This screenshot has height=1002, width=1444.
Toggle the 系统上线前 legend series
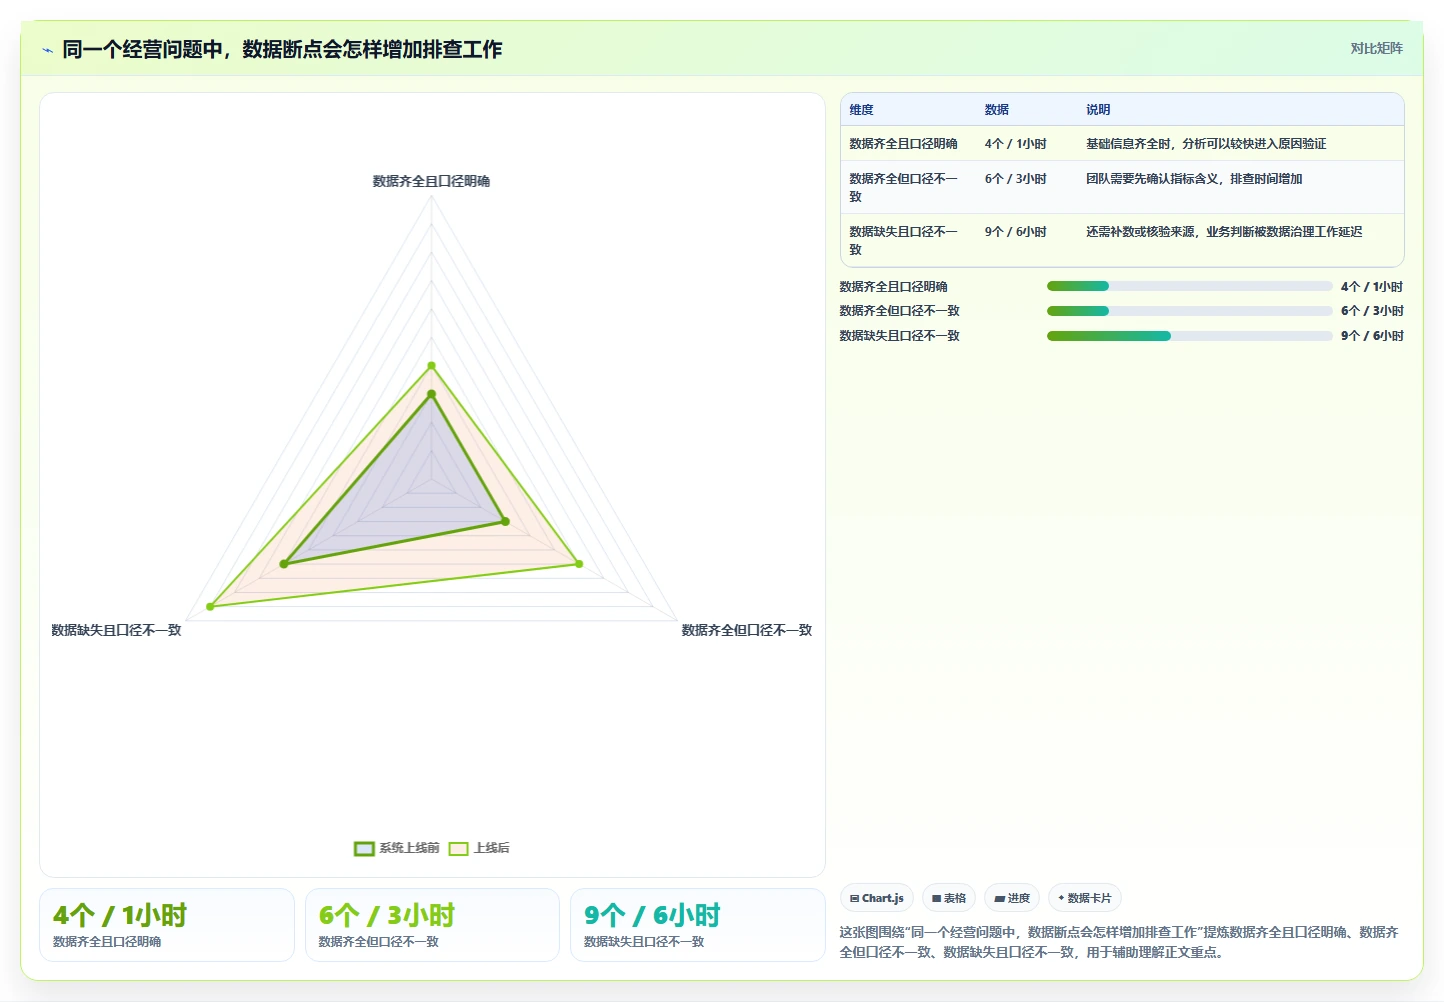pos(397,848)
